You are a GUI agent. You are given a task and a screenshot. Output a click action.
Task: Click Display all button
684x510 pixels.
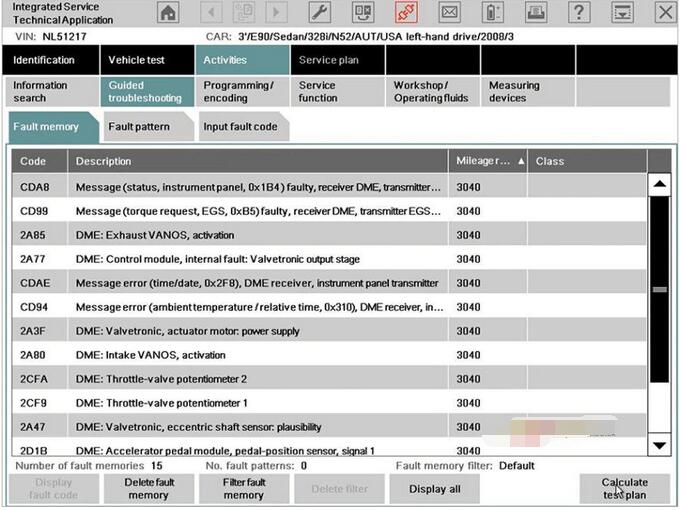click(x=434, y=489)
